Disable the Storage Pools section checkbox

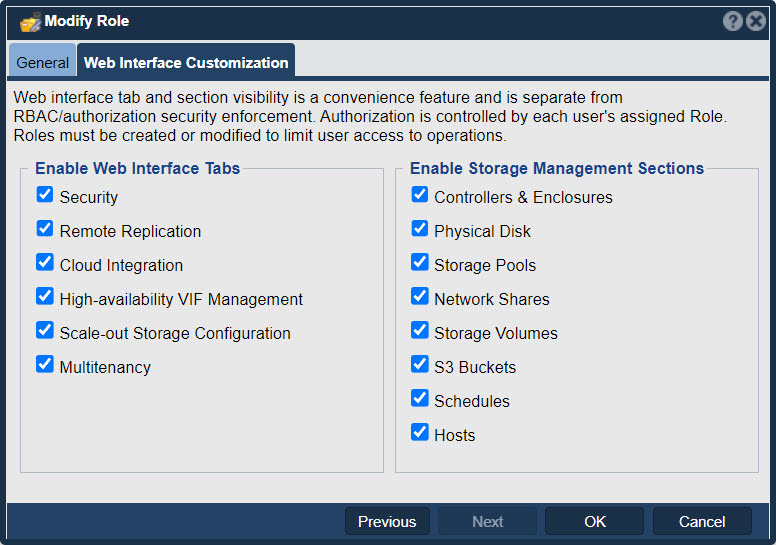[420, 262]
